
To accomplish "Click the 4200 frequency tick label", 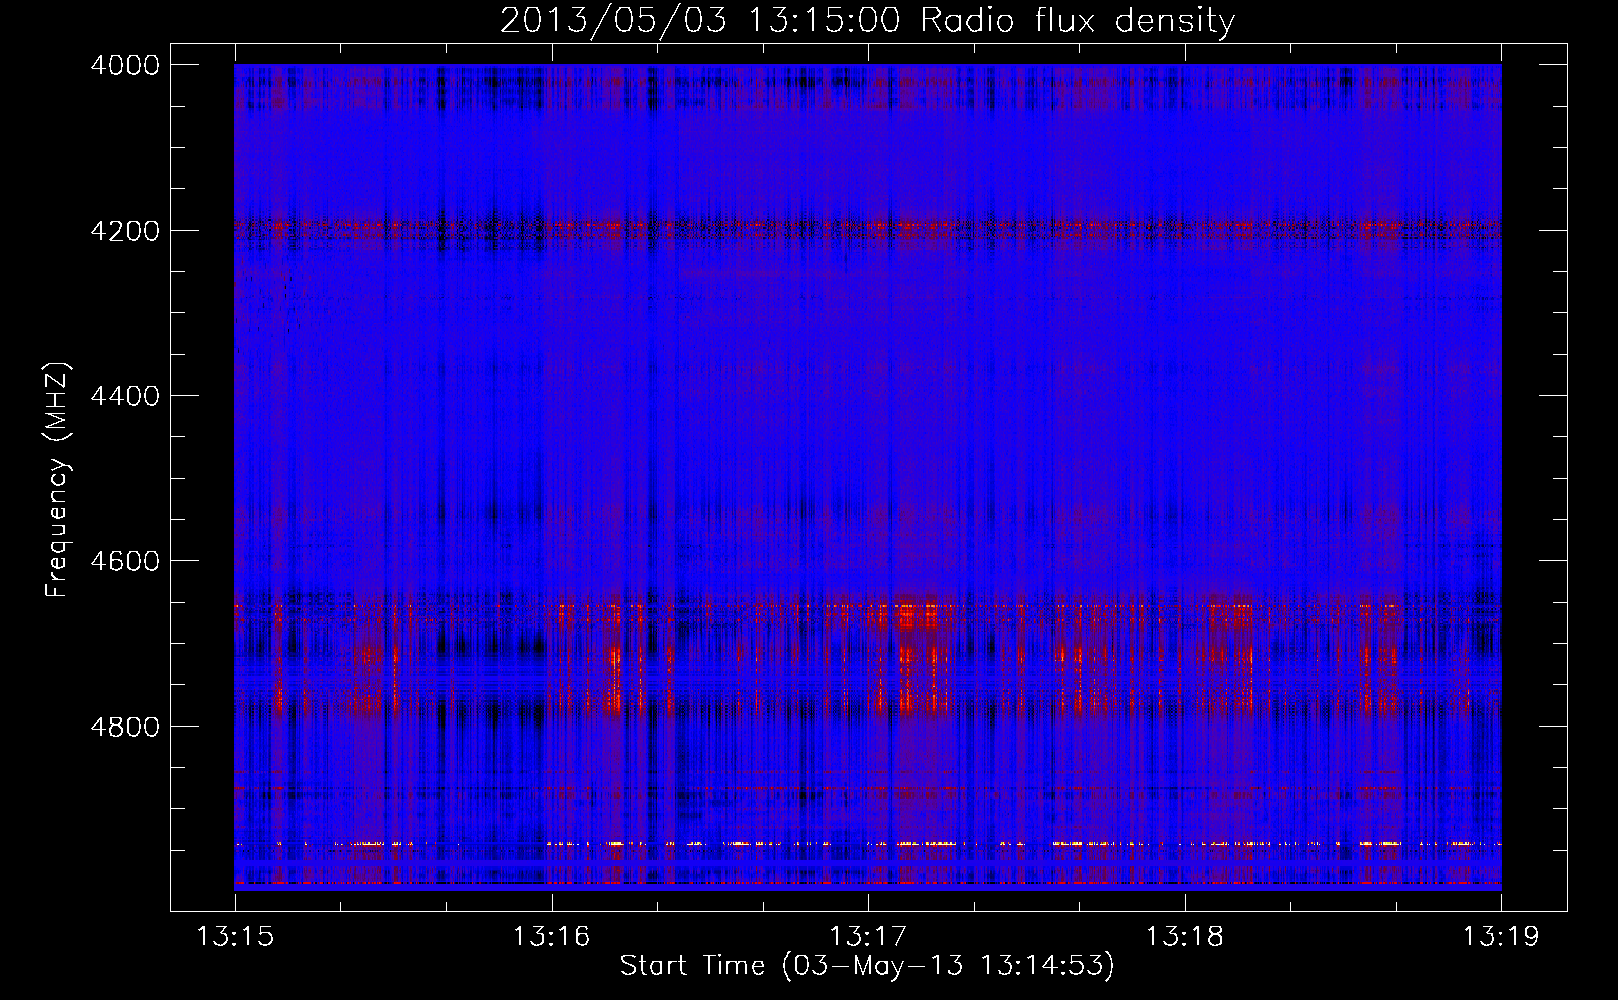I will coord(125,231).
